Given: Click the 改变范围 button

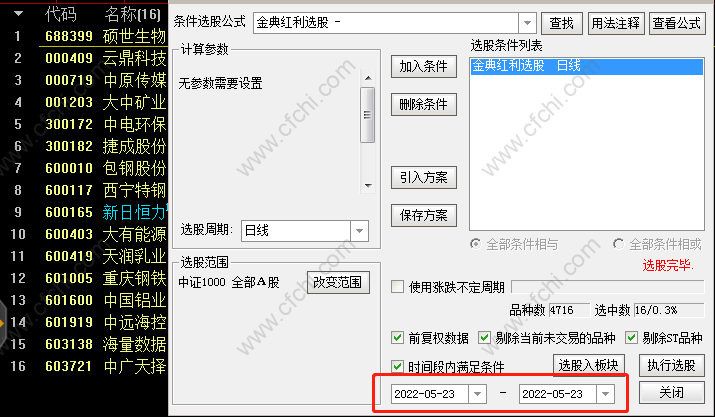Looking at the screenshot, I should [x=338, y=282].
